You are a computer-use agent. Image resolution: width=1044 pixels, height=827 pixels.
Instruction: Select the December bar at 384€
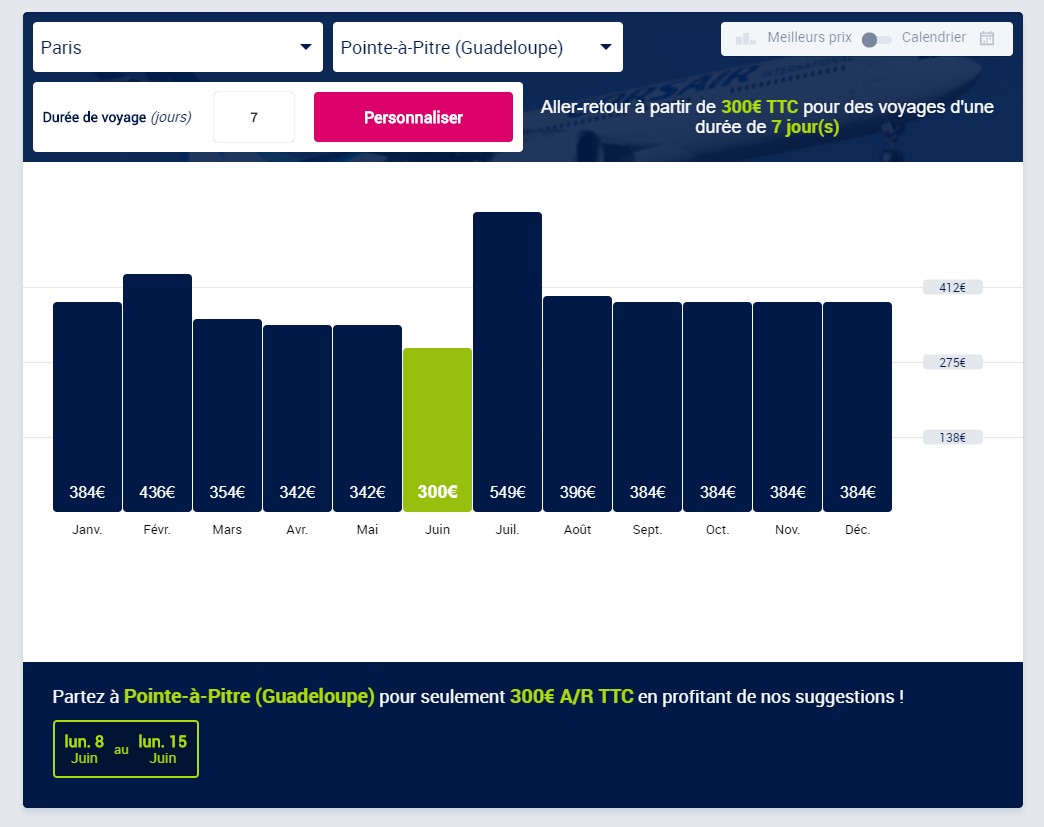point(857,407)
